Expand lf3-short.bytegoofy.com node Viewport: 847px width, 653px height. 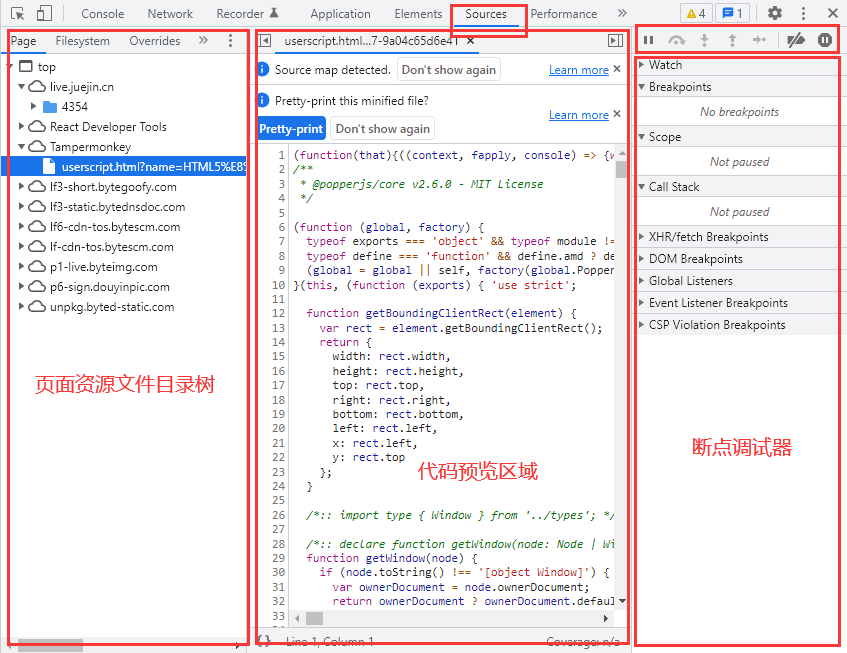tap(22, 186)
